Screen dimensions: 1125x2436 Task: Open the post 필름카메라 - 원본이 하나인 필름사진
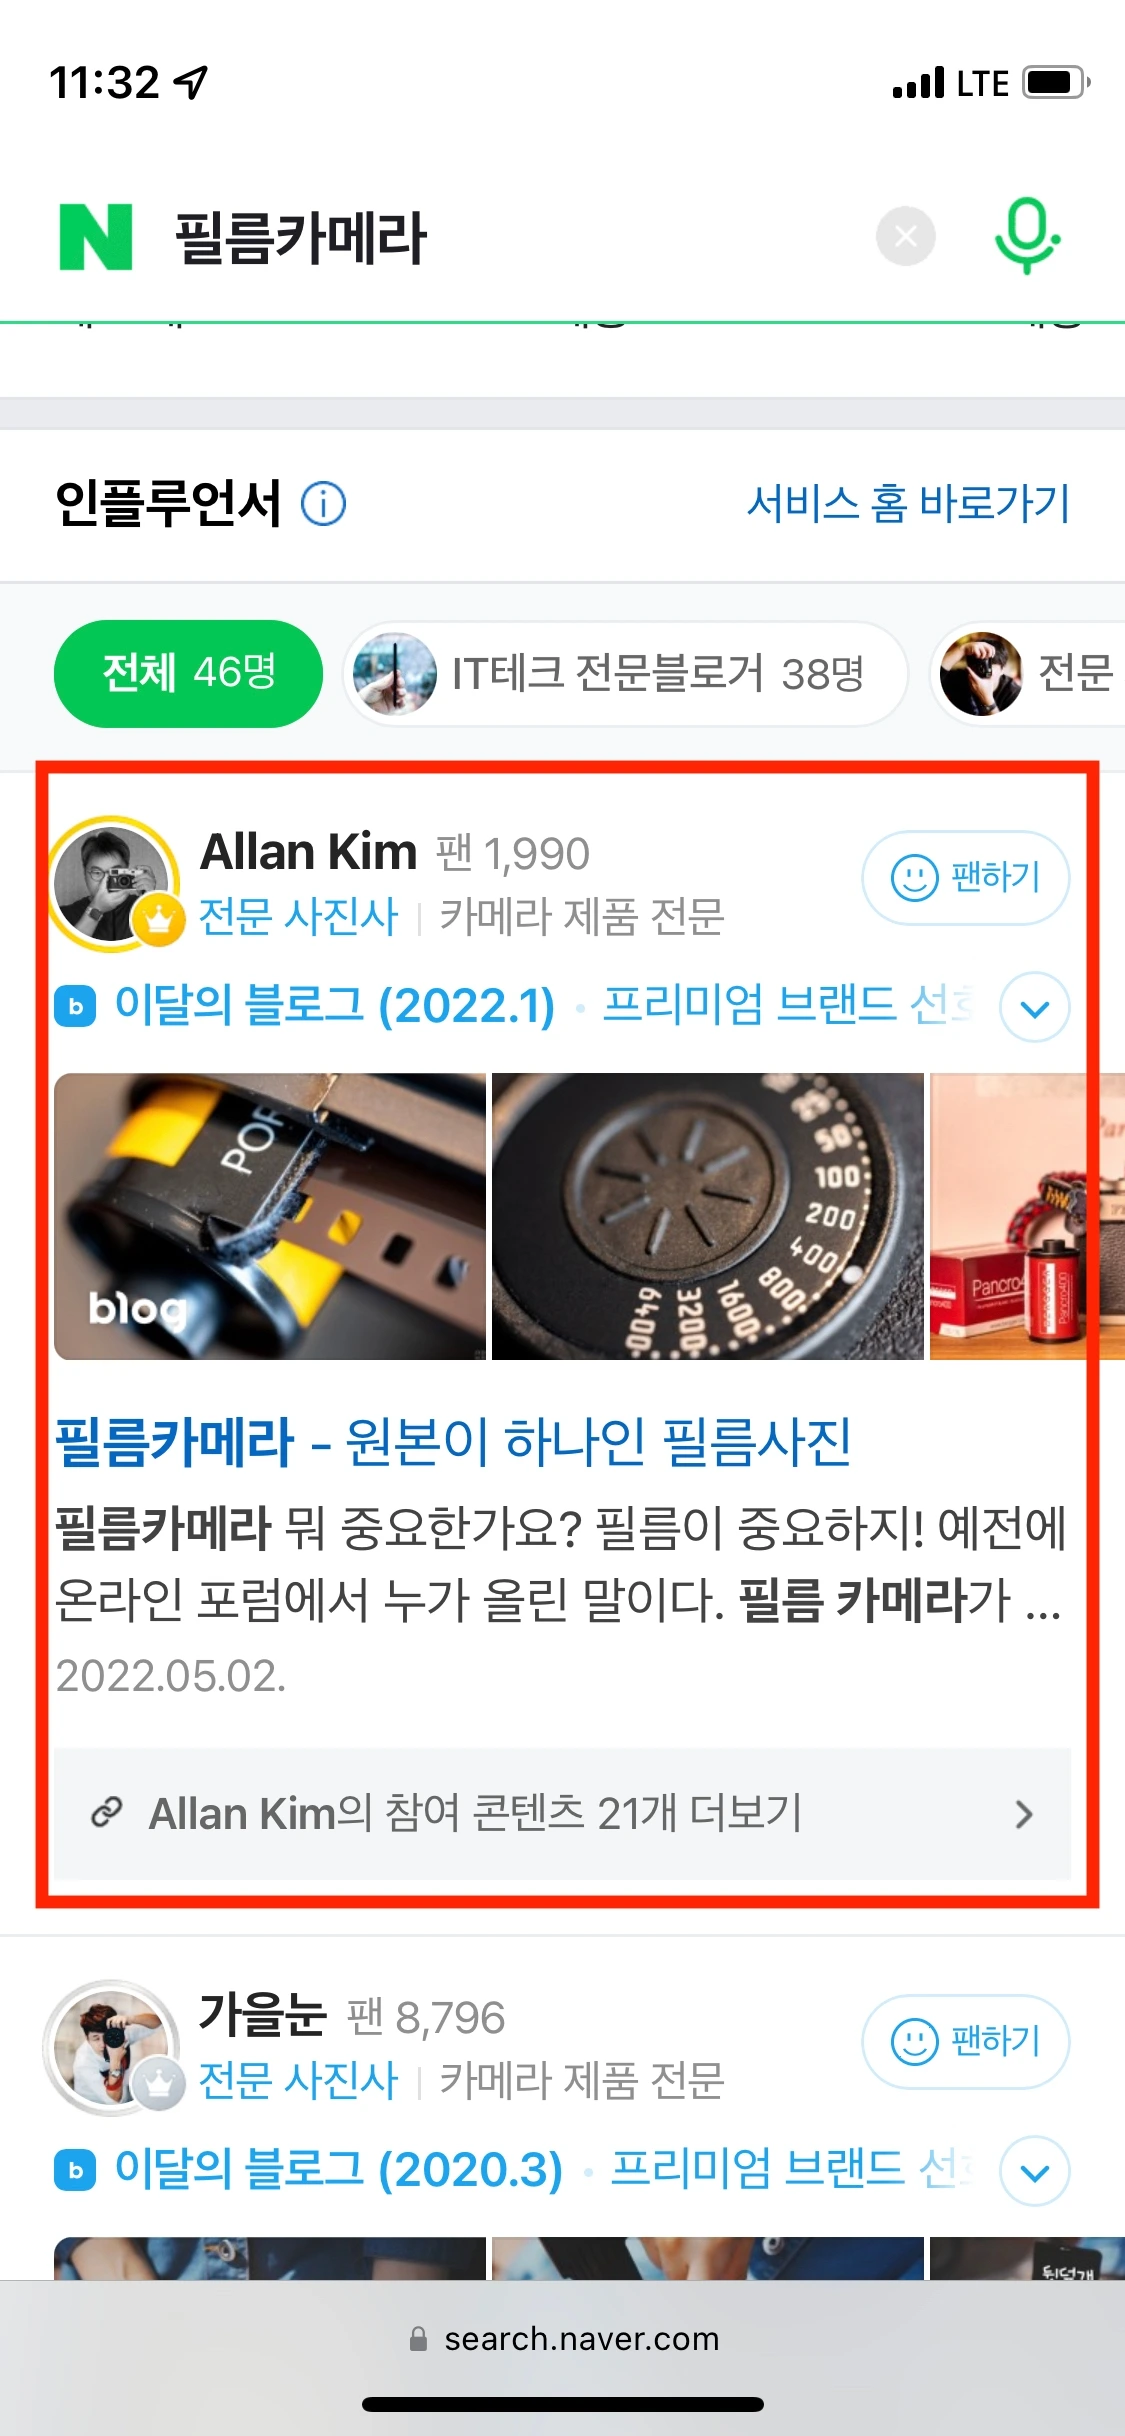[x=453, y=1442]
